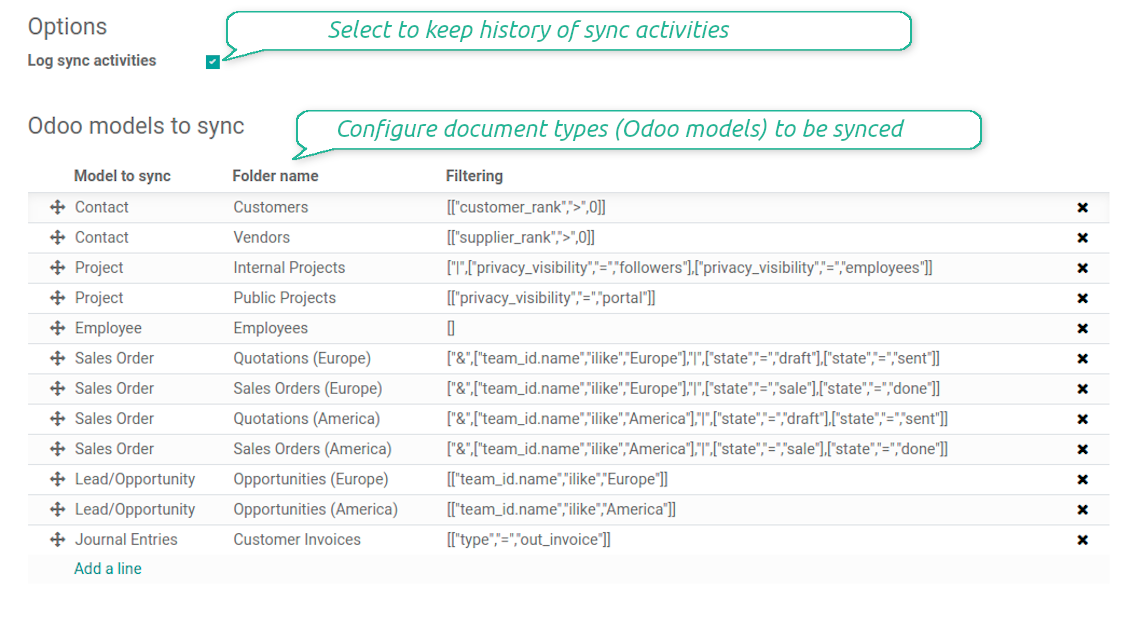Toggle the Log sync activities checkbox
Viewport: 1130px width, 628px height.
(x=212, y=61)
